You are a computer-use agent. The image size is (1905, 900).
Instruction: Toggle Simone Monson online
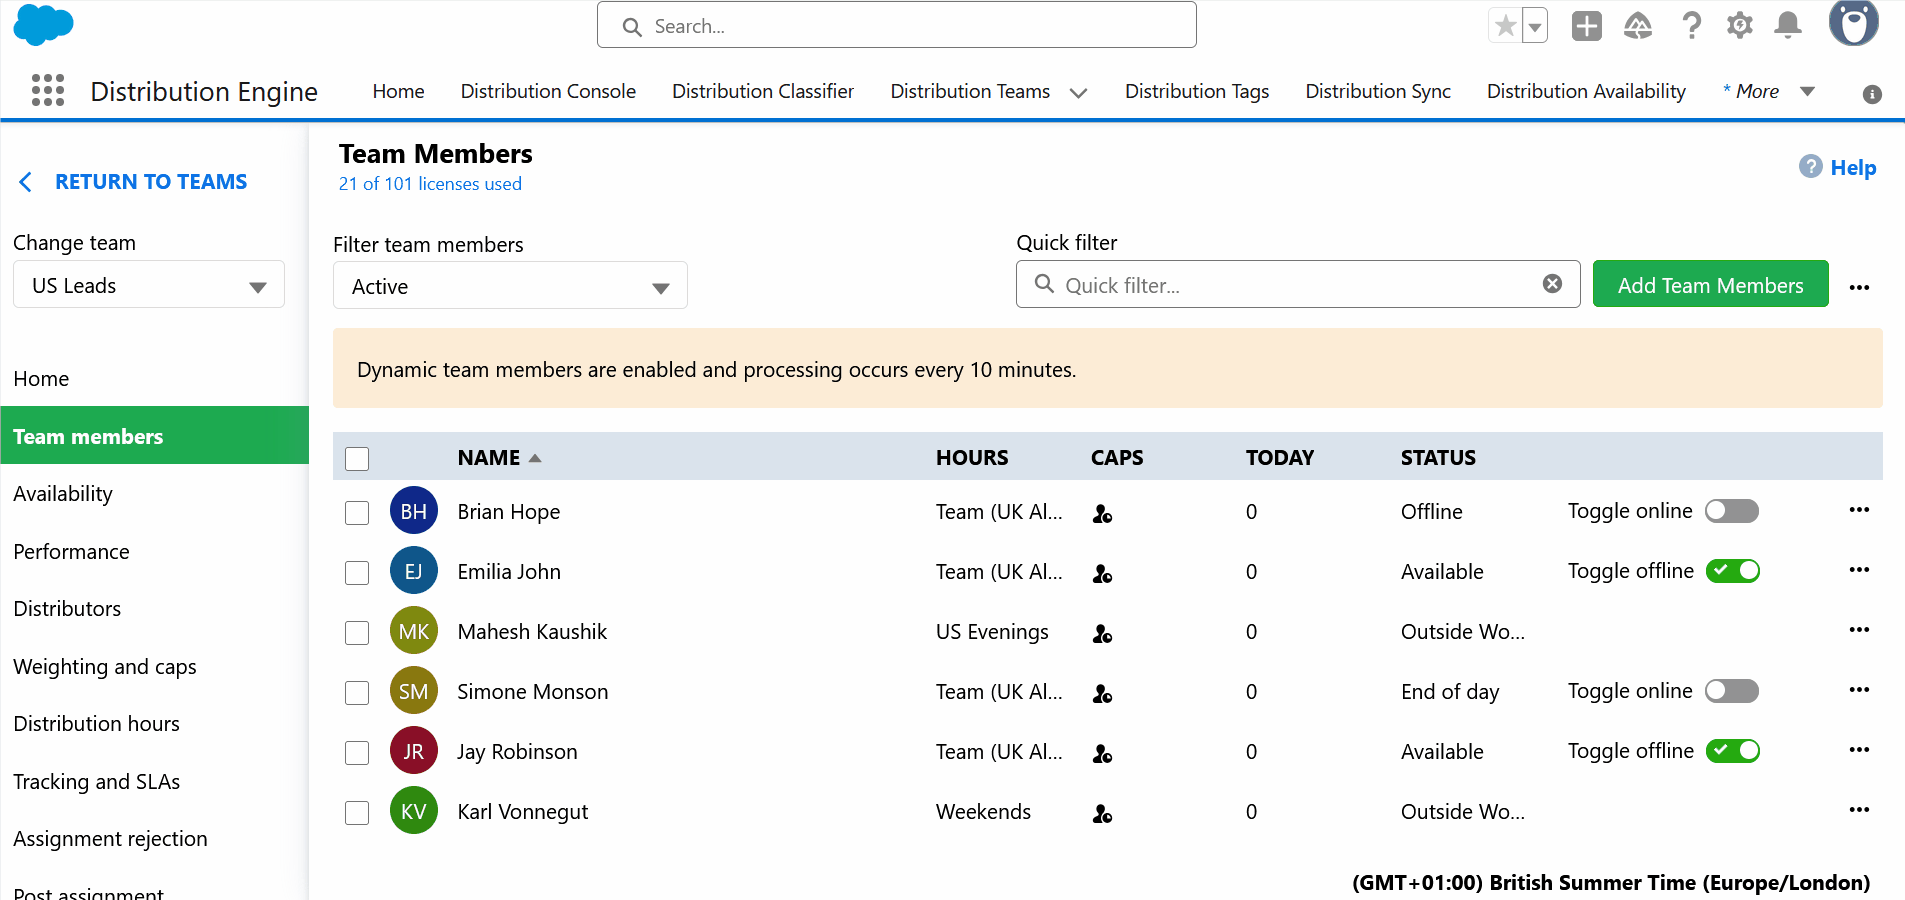(x=1732, y=691)
